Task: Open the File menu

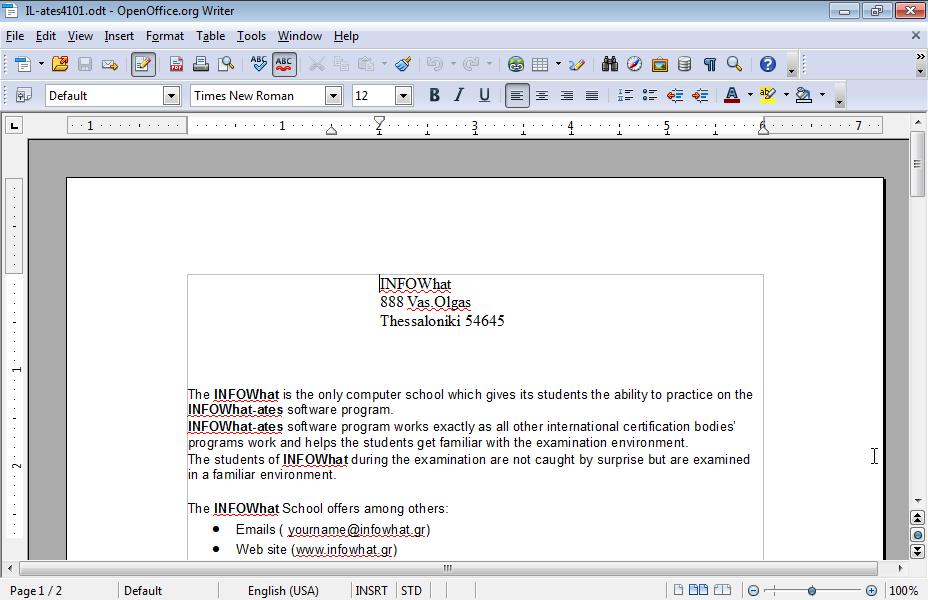Action: 15,36
